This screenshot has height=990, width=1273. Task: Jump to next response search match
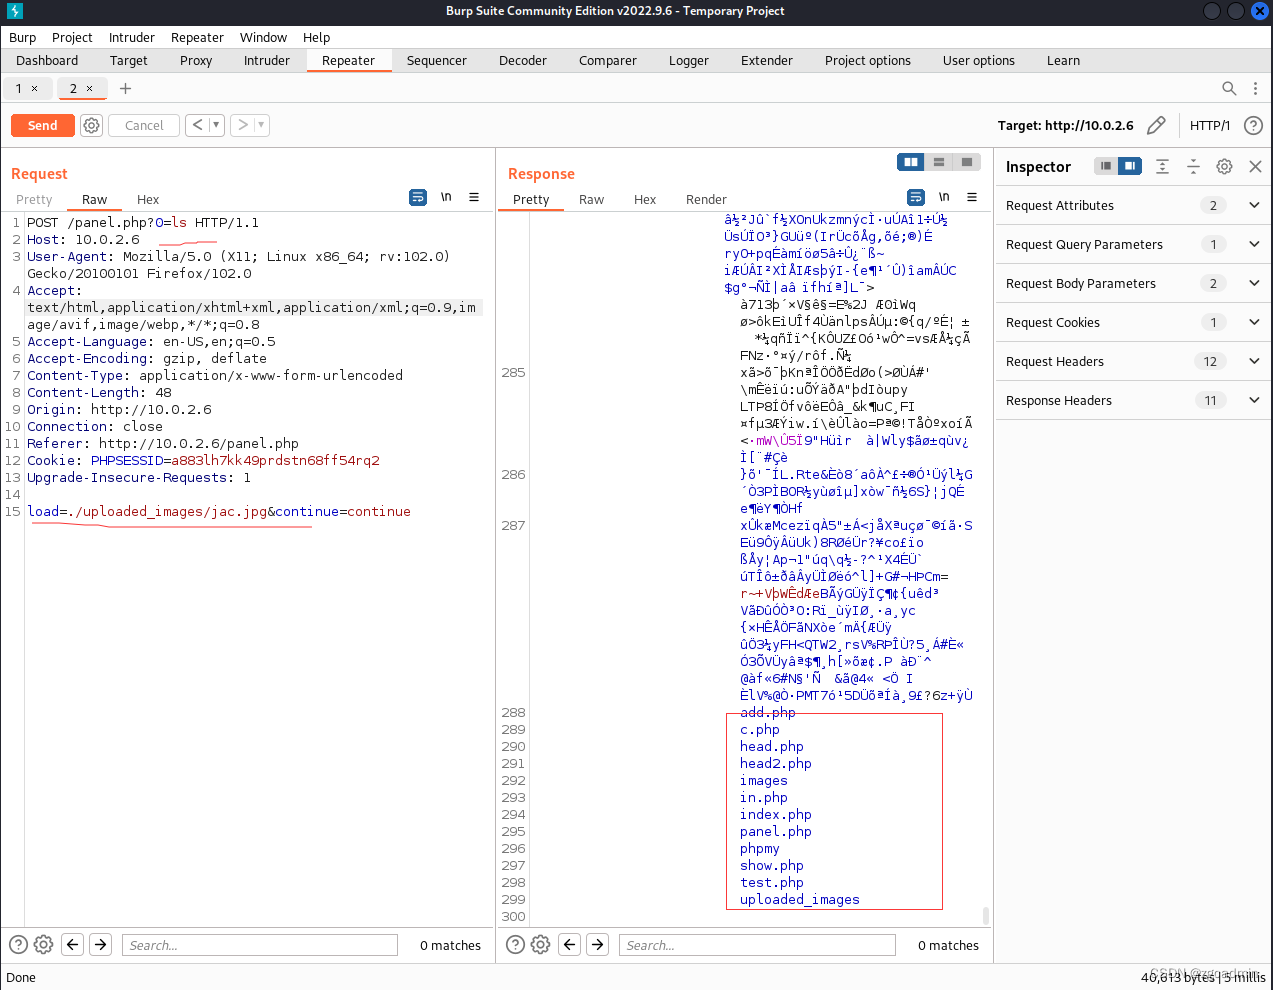598,944
